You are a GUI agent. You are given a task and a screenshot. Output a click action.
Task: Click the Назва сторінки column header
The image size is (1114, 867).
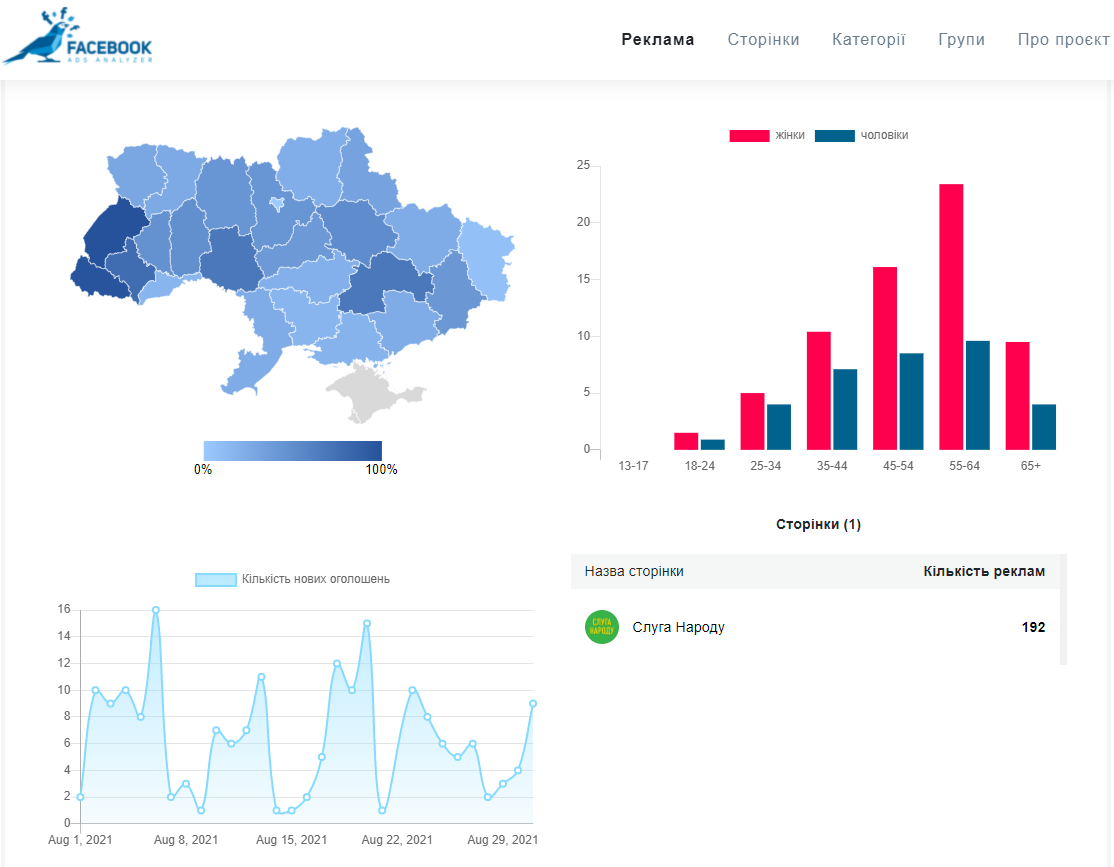(634, 572)
